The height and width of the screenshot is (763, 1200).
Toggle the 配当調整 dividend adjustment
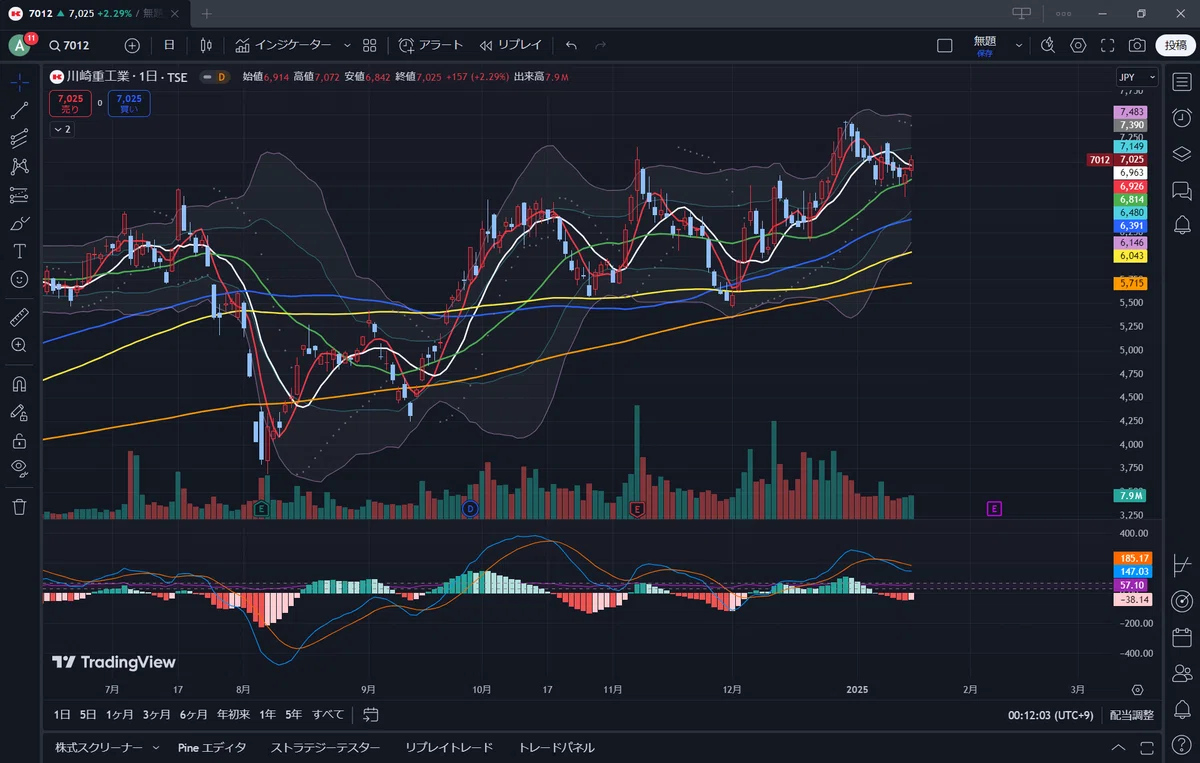[x=1131, y=715]
